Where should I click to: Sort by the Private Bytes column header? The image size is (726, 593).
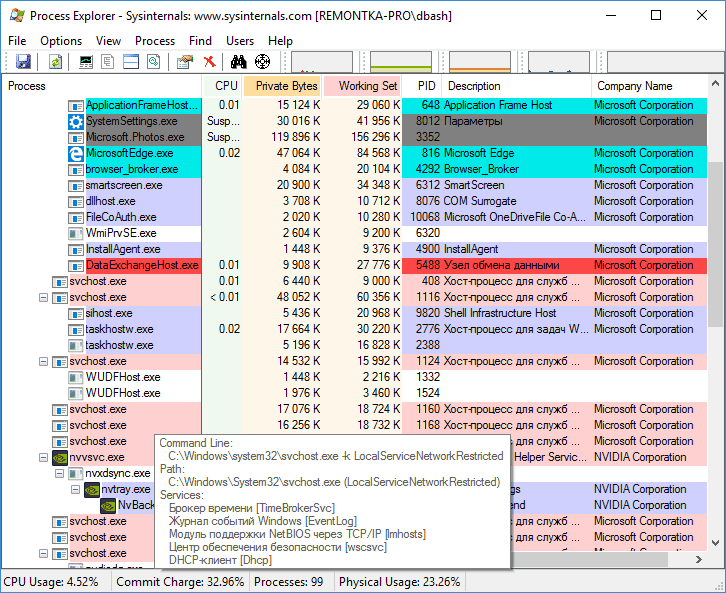click(x=282, y=86)
